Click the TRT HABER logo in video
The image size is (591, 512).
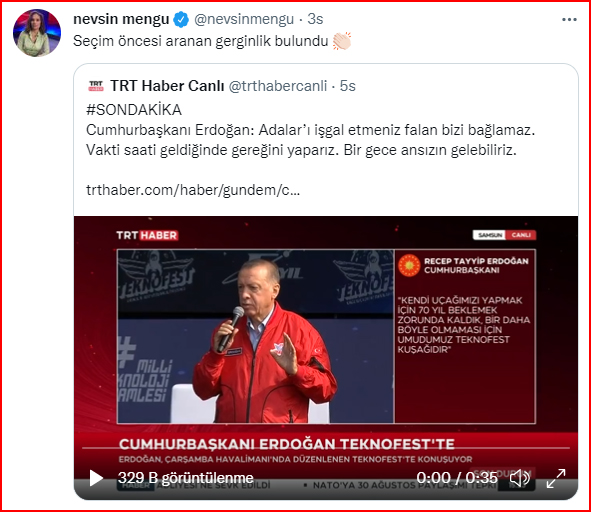(x=147, y=235)
